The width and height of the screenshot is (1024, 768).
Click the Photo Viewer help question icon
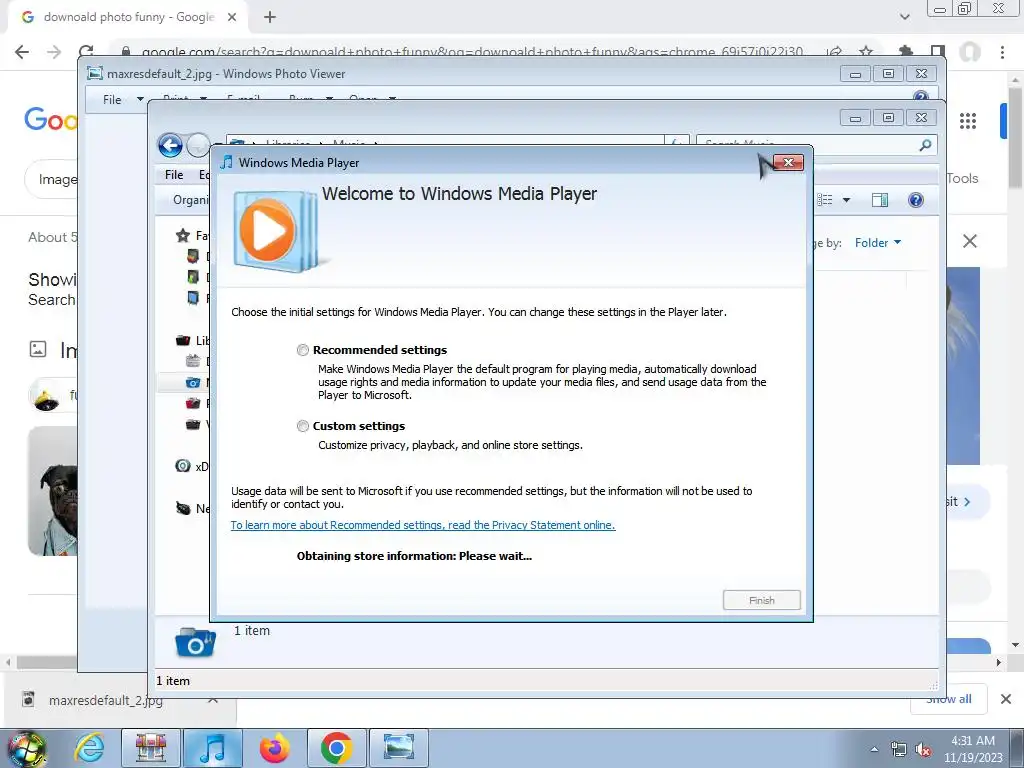921,97
